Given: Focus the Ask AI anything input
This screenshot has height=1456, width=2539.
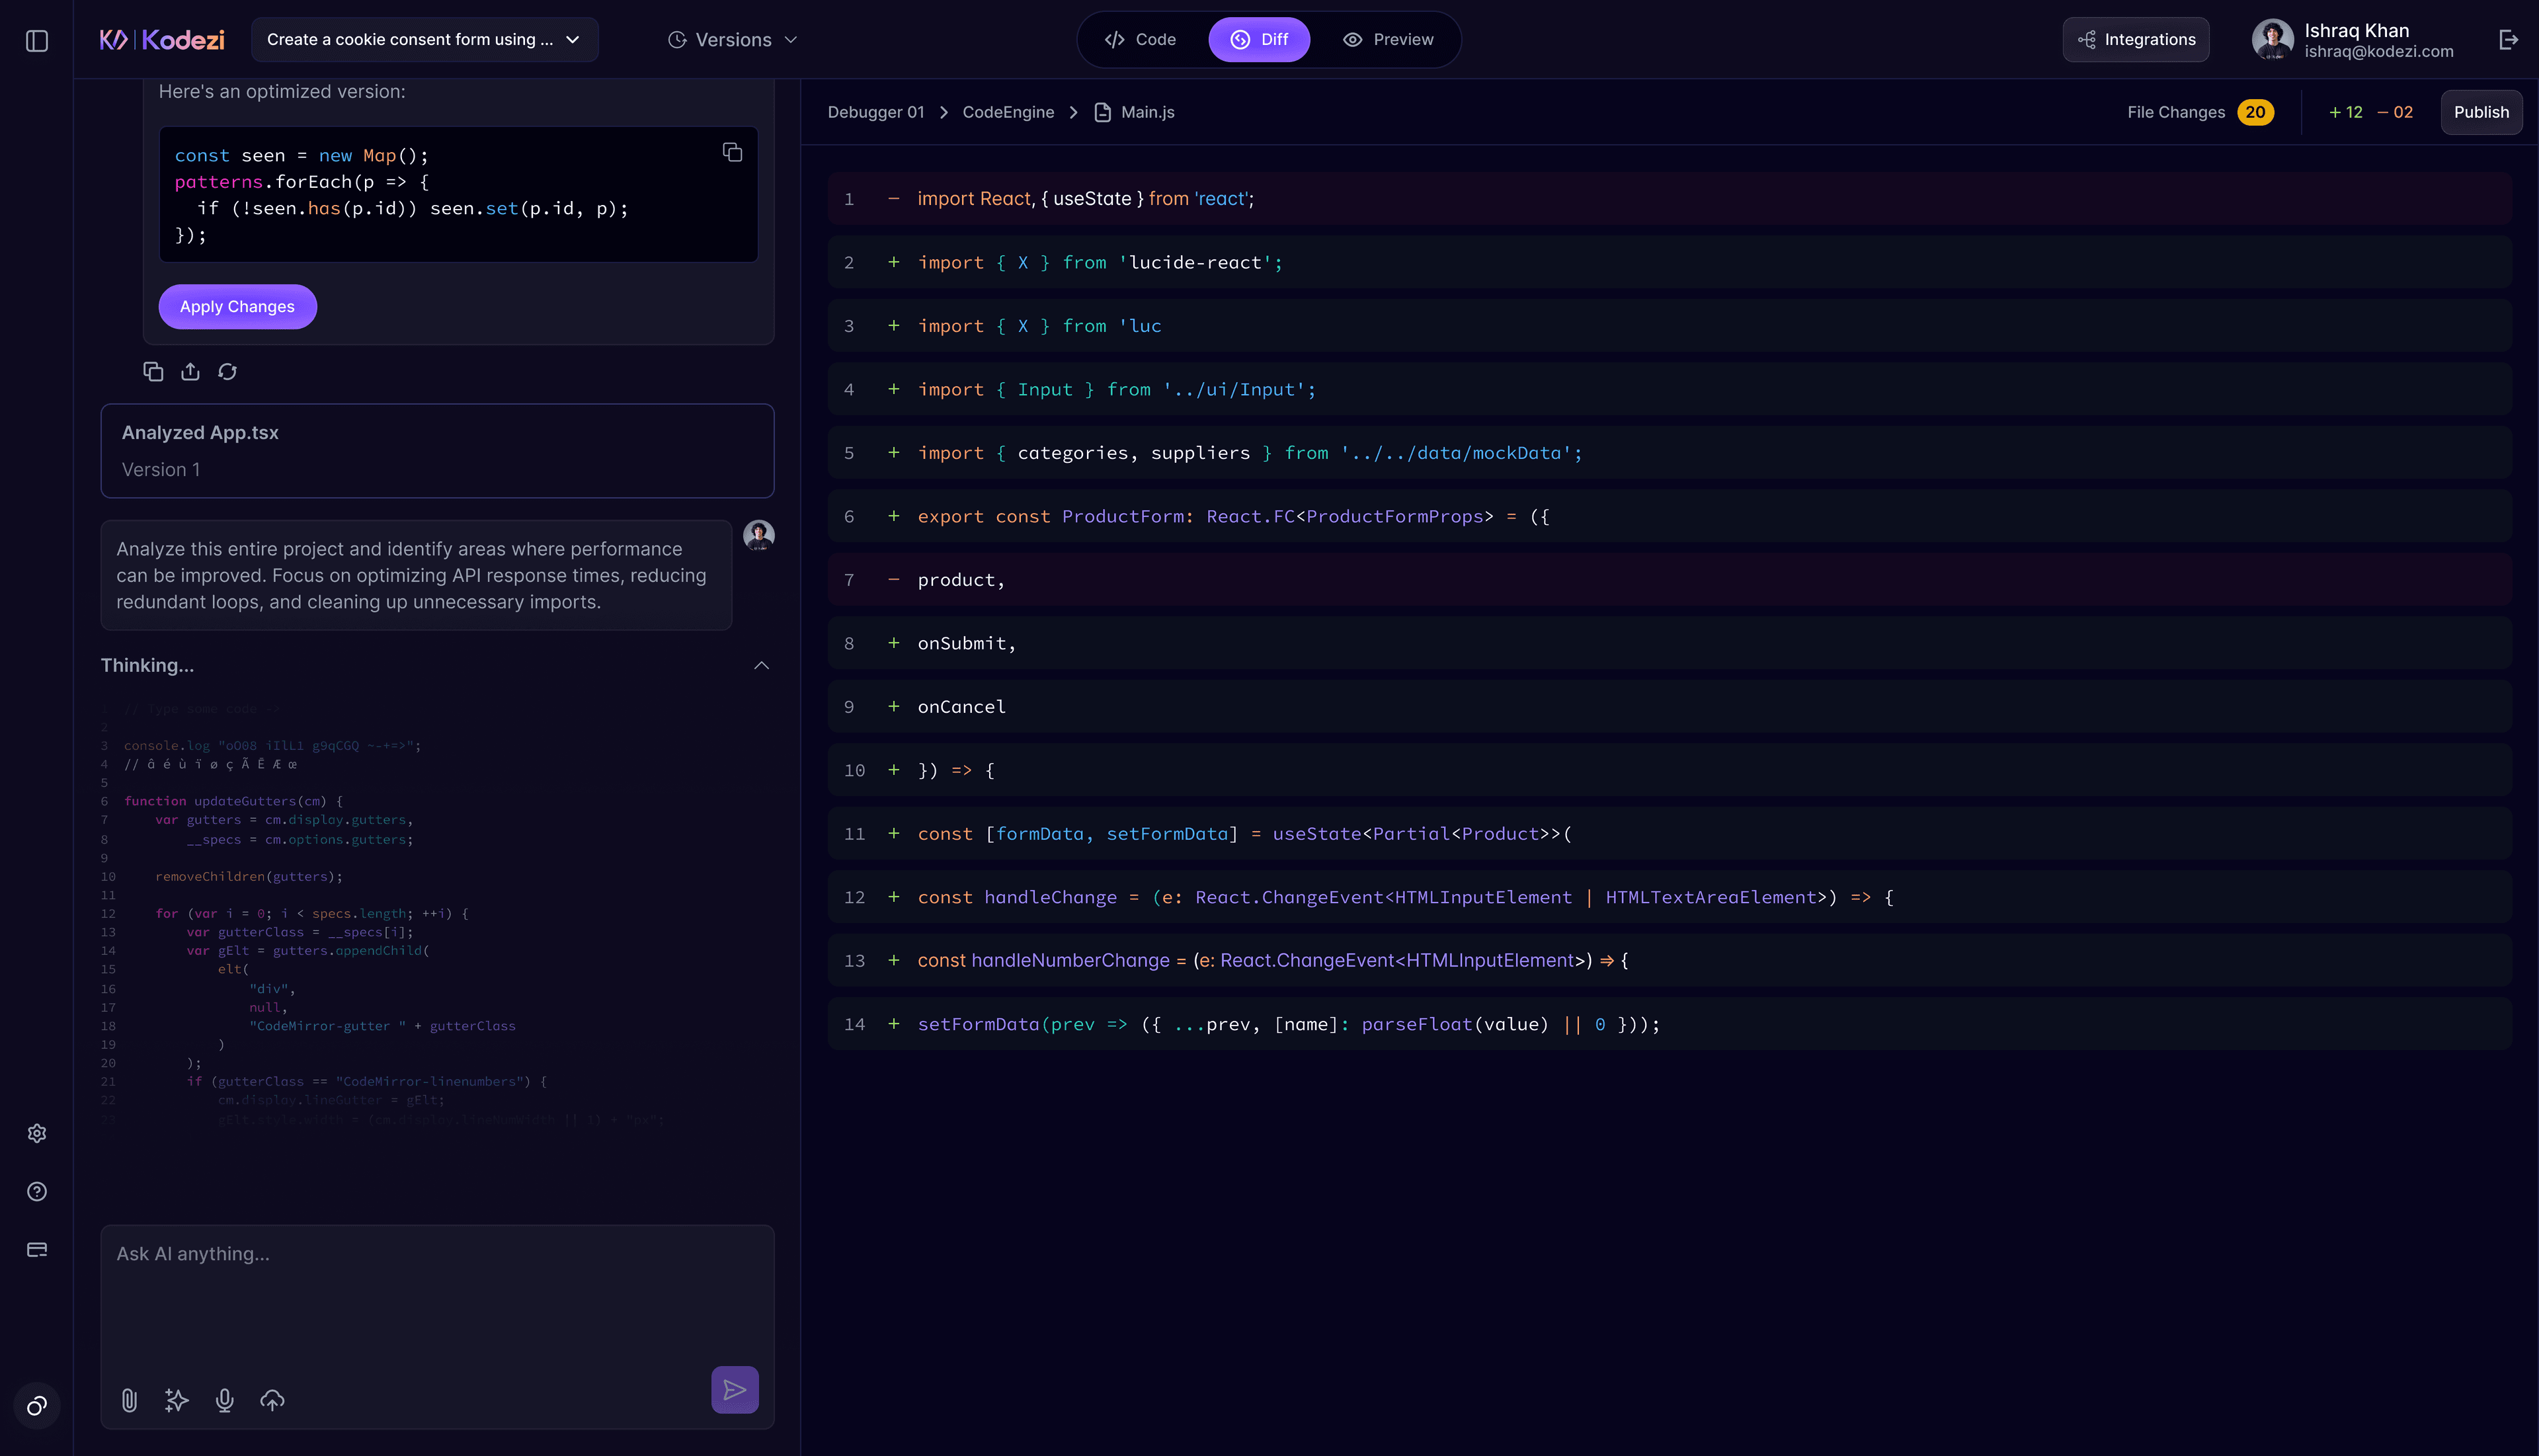Looking at the screenshot, I should click(x=437, y=1290).
